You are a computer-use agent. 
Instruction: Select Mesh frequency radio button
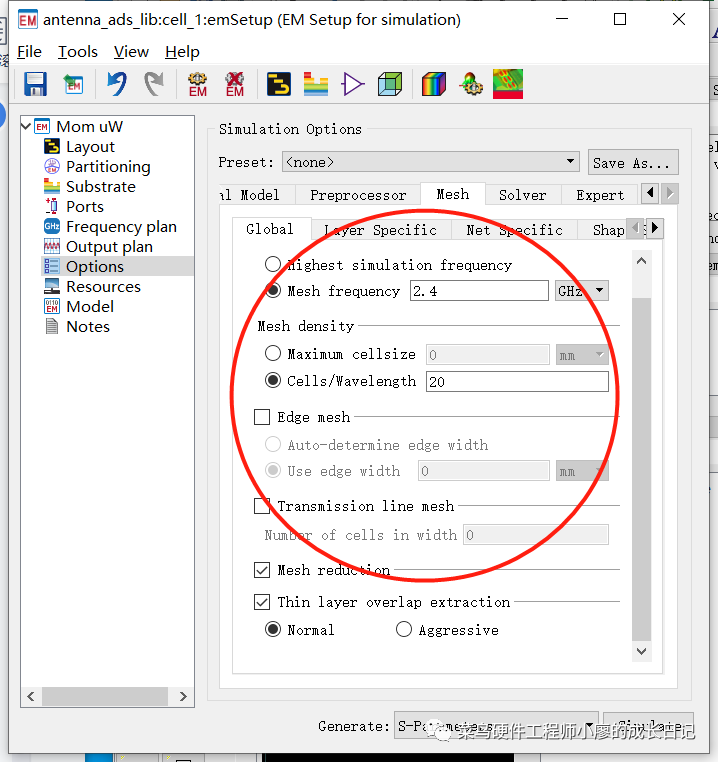(273, 291)
